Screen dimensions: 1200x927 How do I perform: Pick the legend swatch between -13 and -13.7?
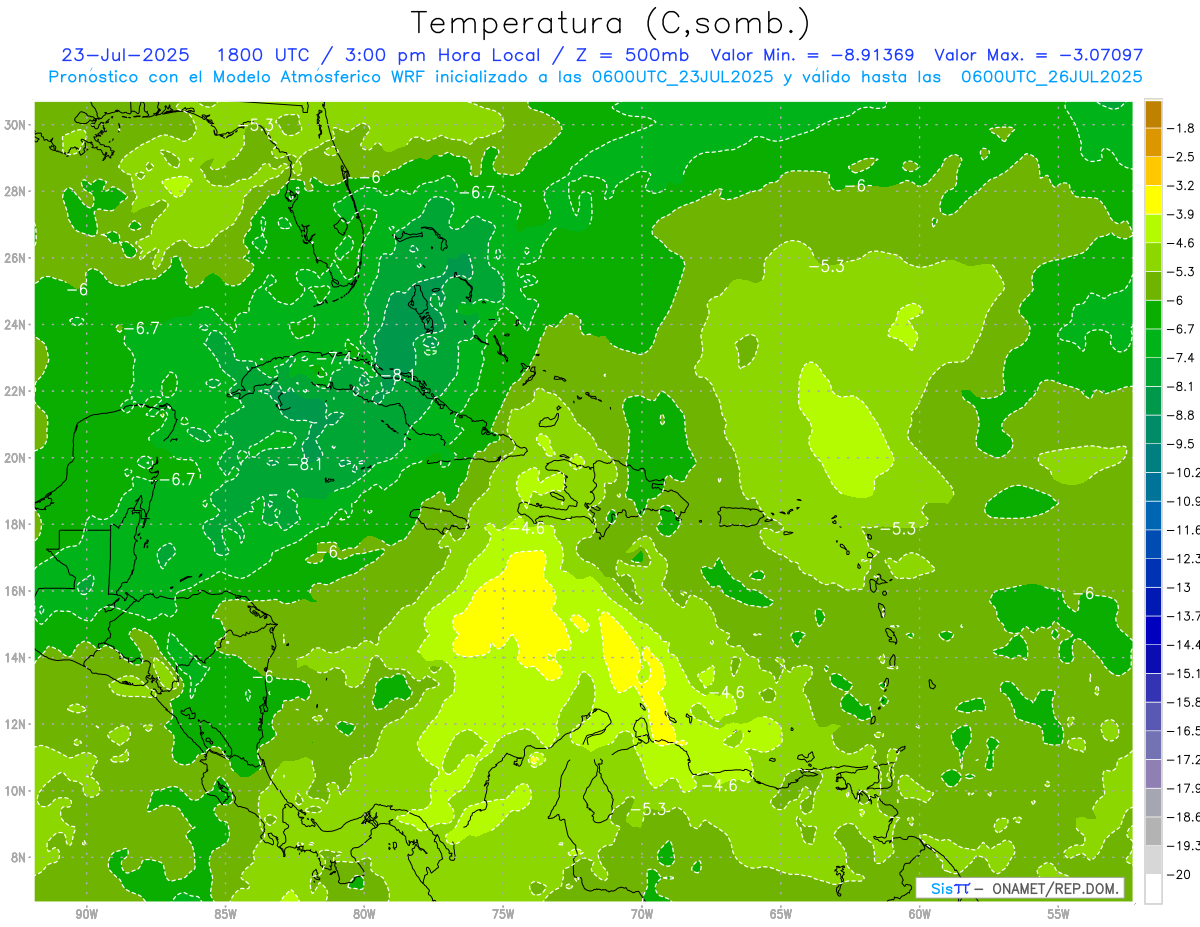pos(1153,601)
